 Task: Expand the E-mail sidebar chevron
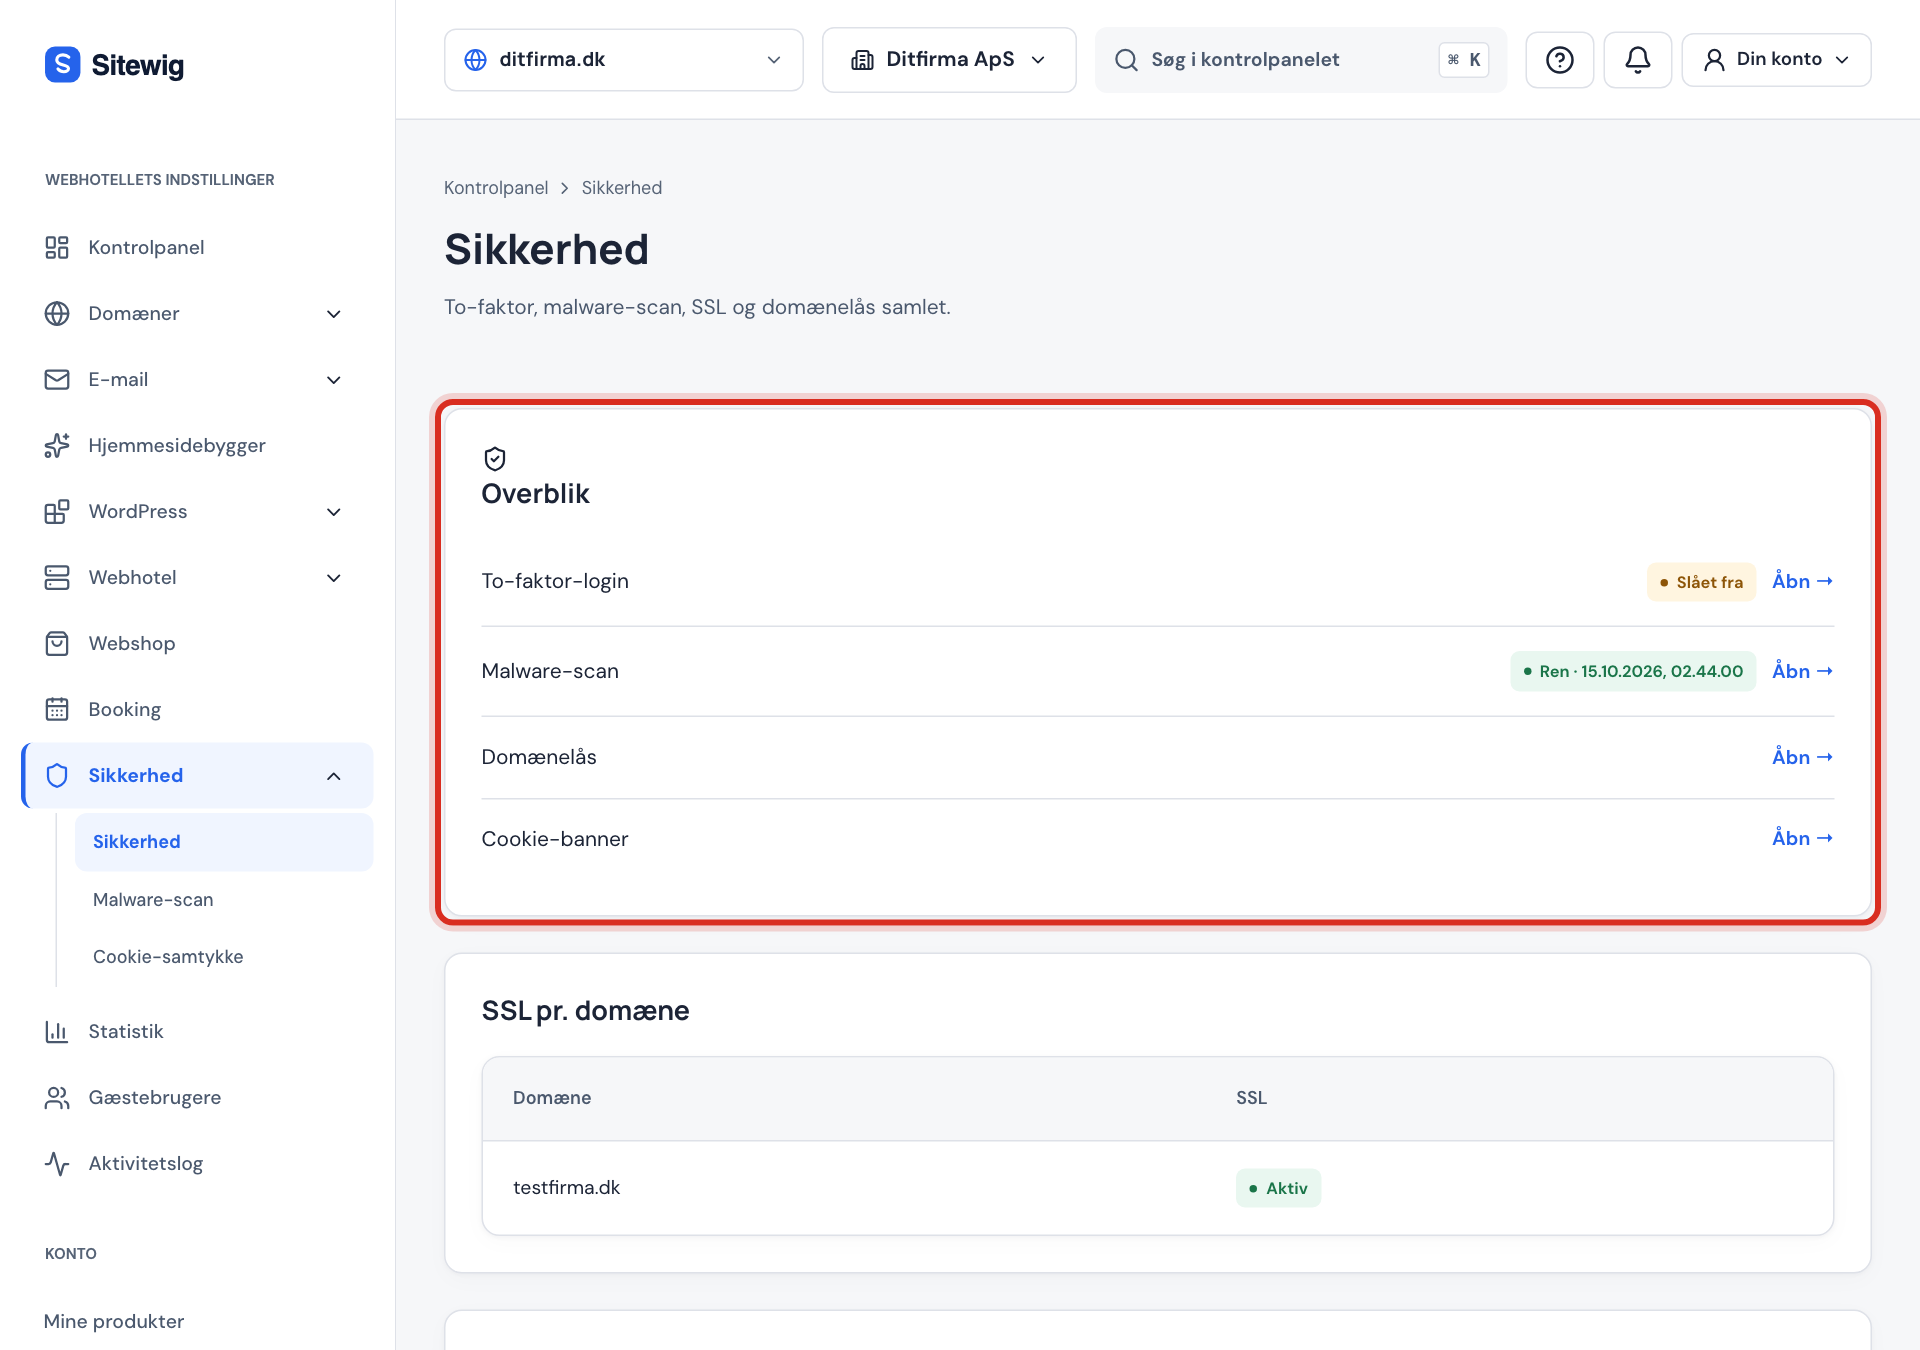point(334,380)
